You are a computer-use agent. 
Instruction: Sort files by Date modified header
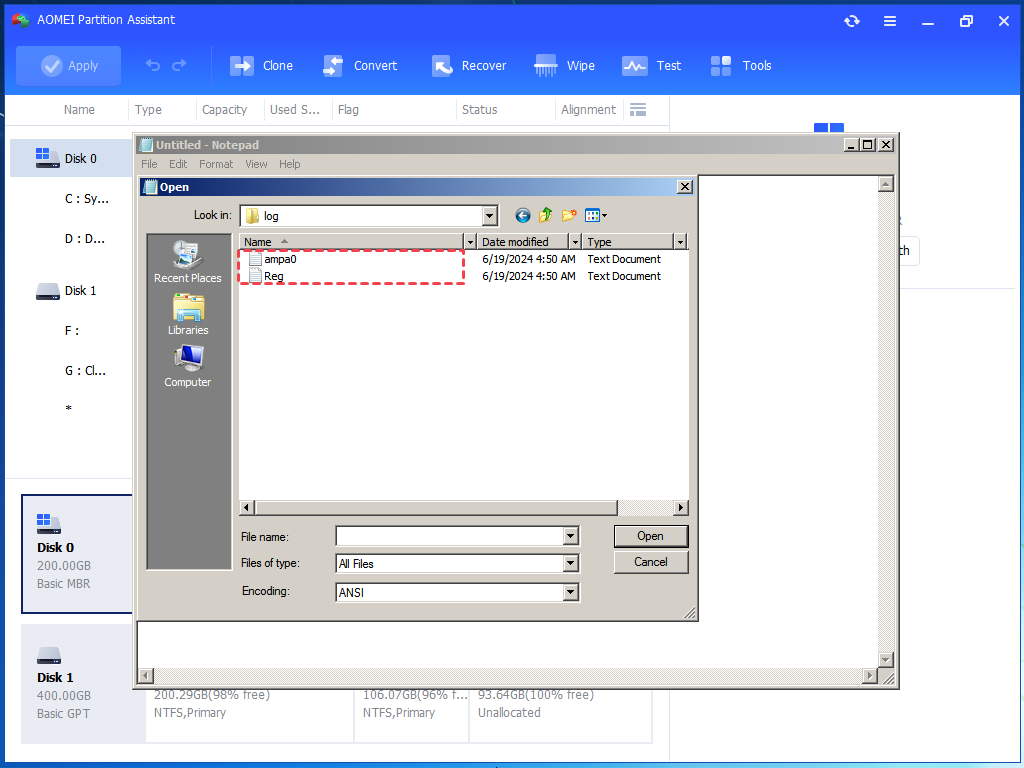[x=523, y=242]
